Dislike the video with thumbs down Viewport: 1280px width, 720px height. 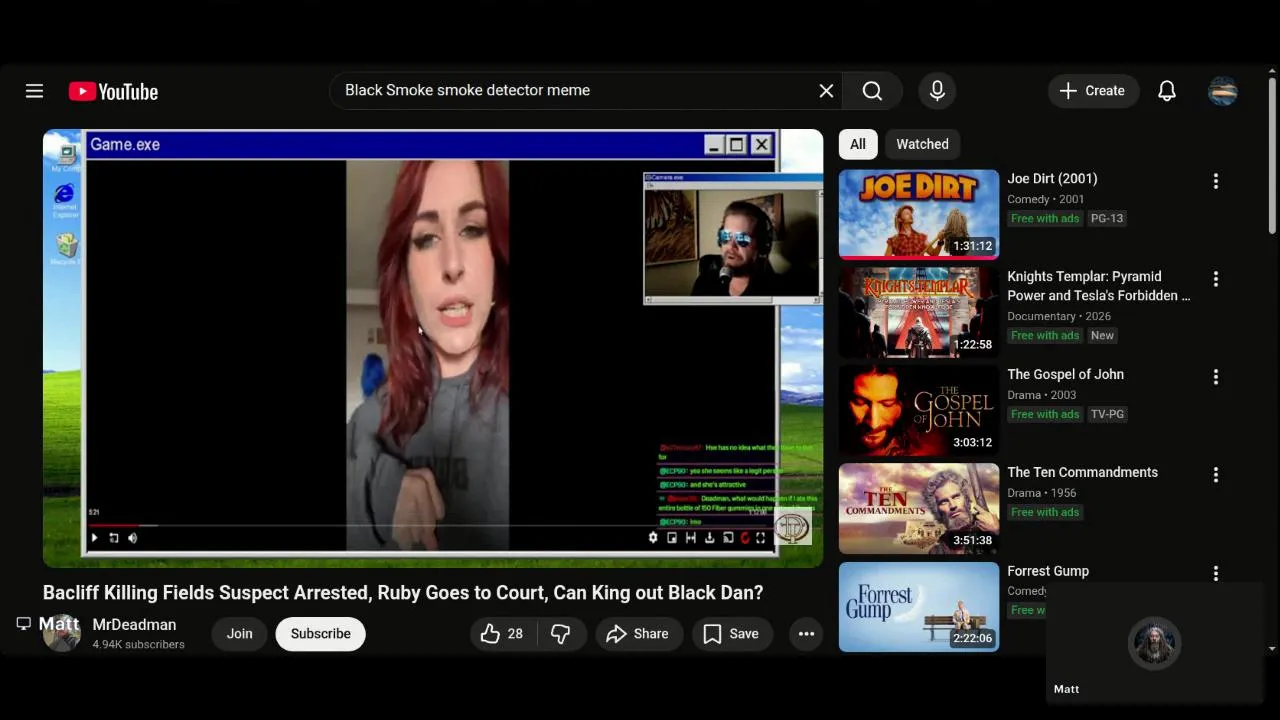(561, 634)
